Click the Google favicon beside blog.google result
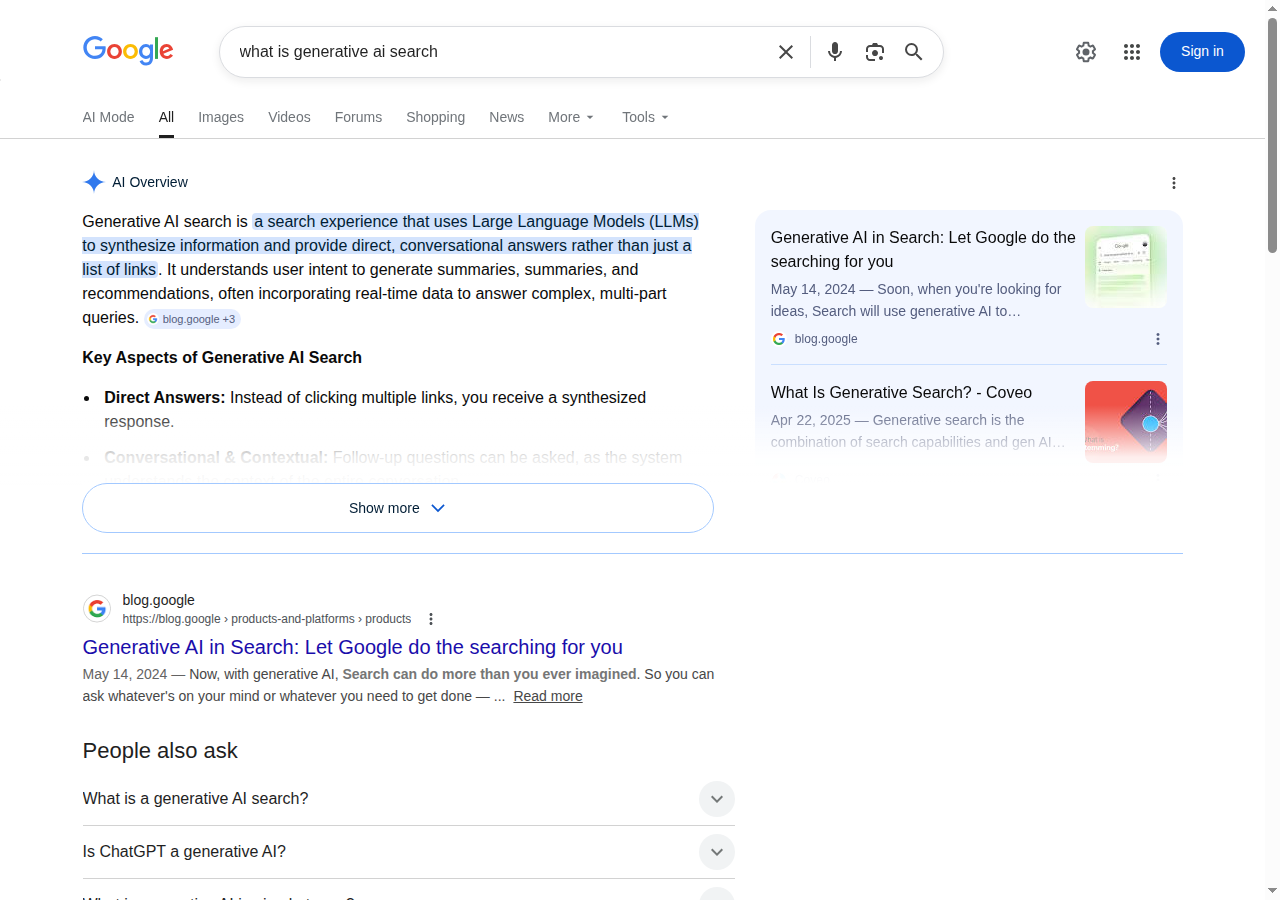This screenshot has height=900, width=1280. pyautogui.click(x=97, y=609)
